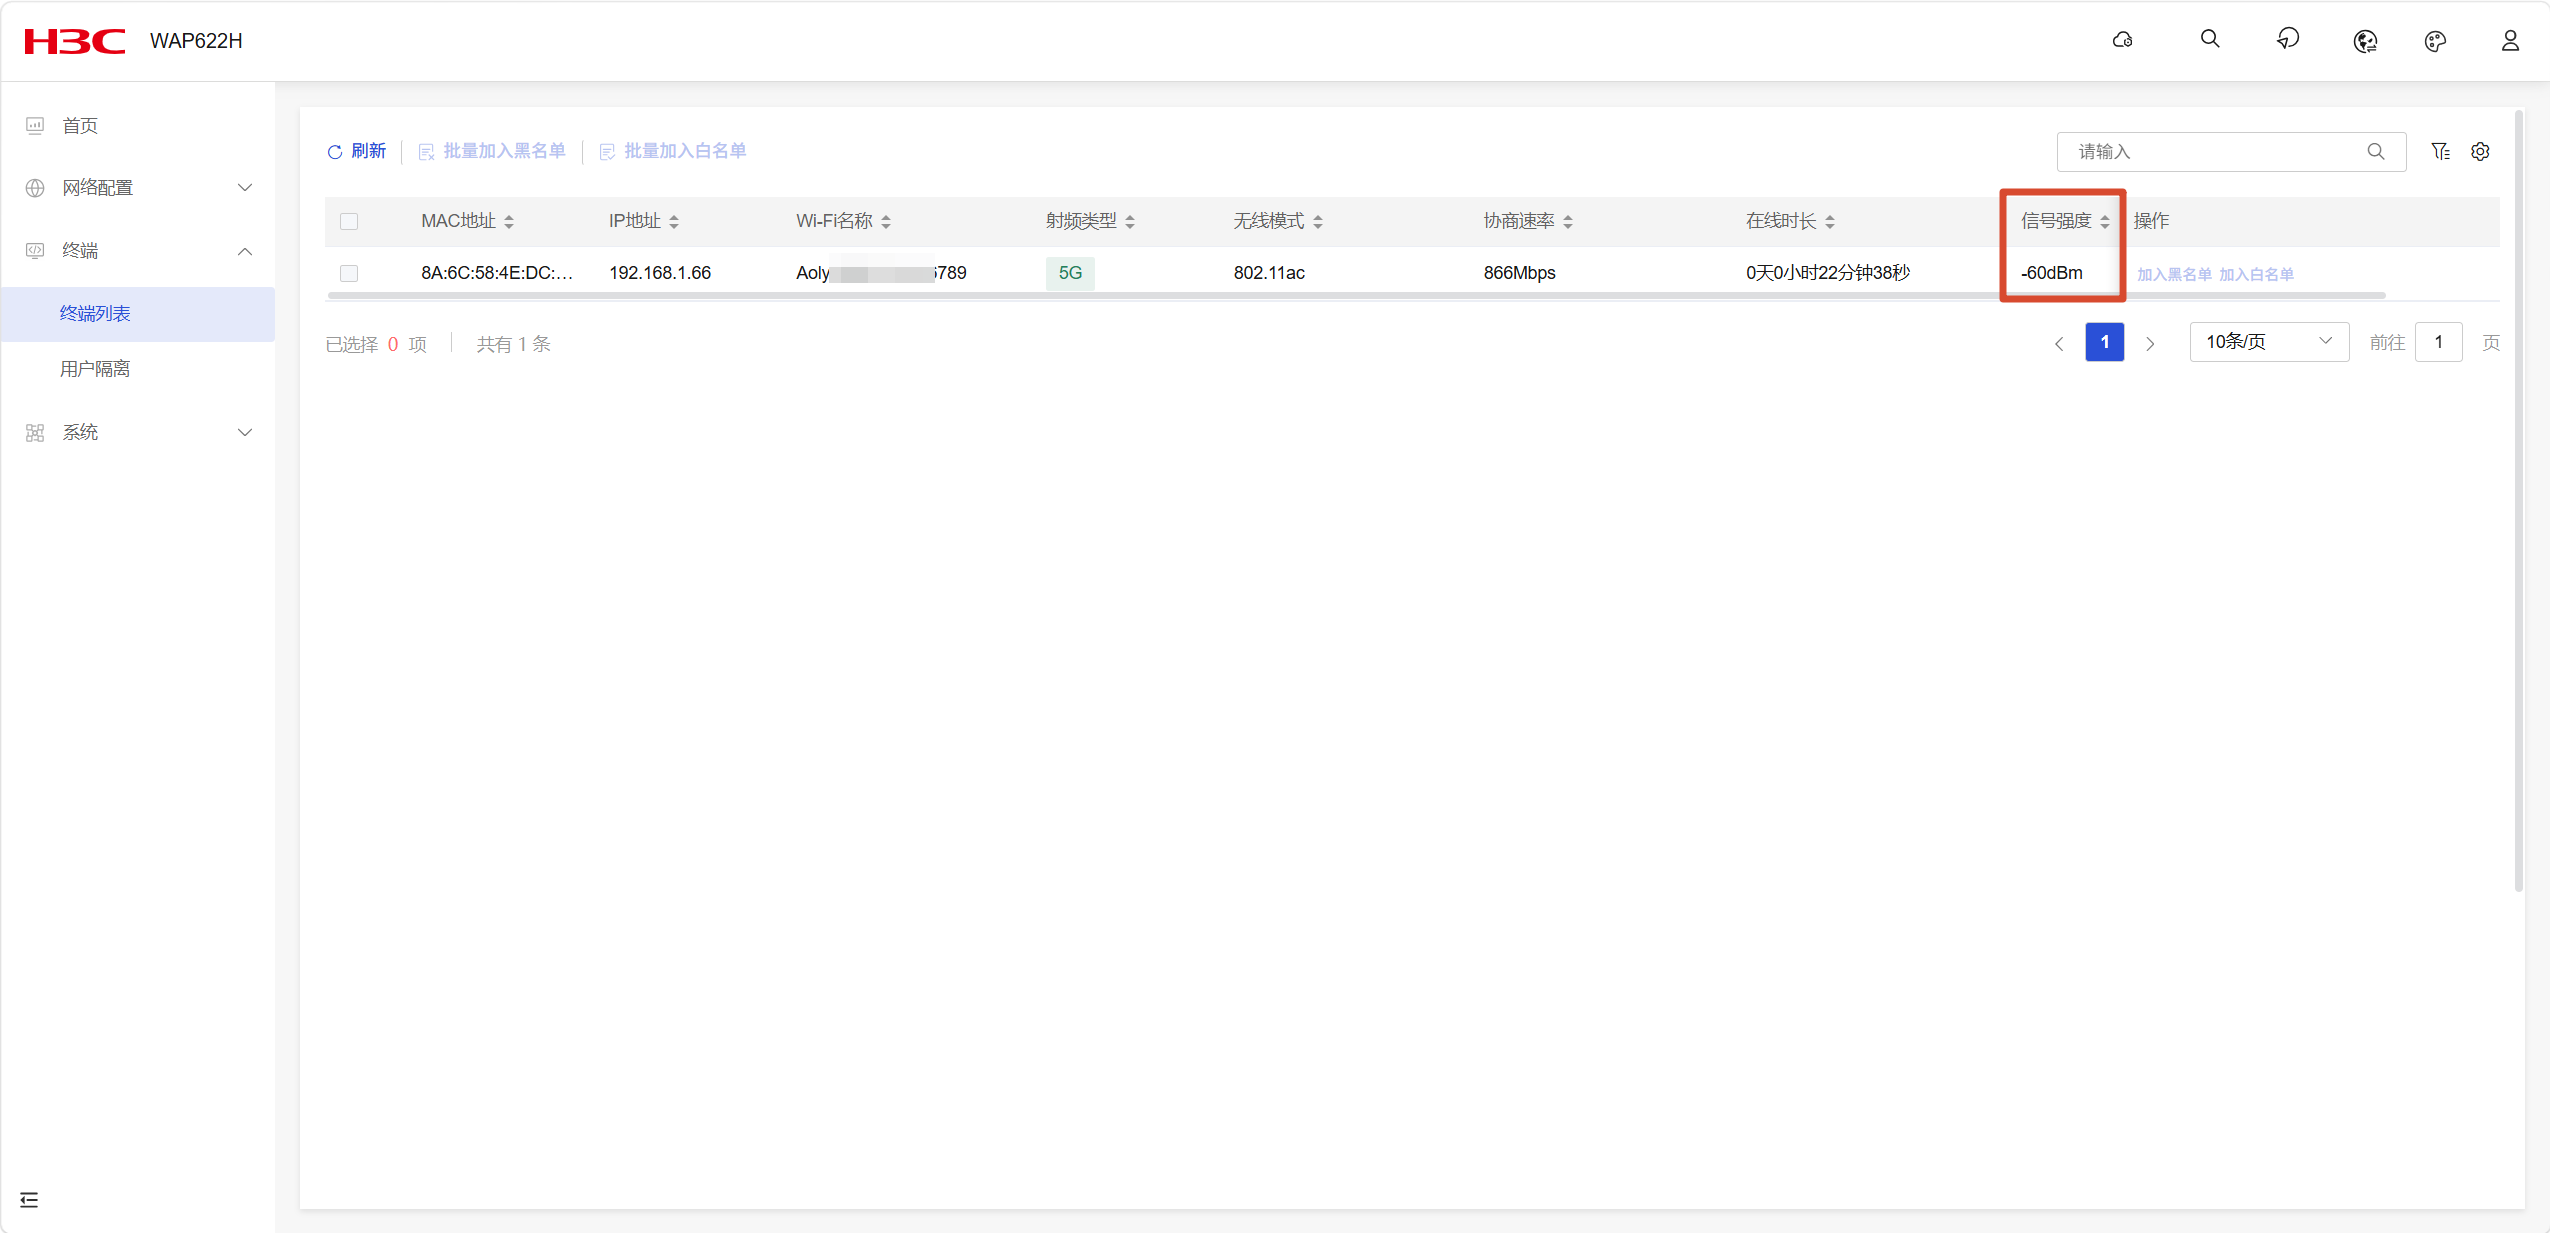Open the theme palette icon

point(2435,41)
